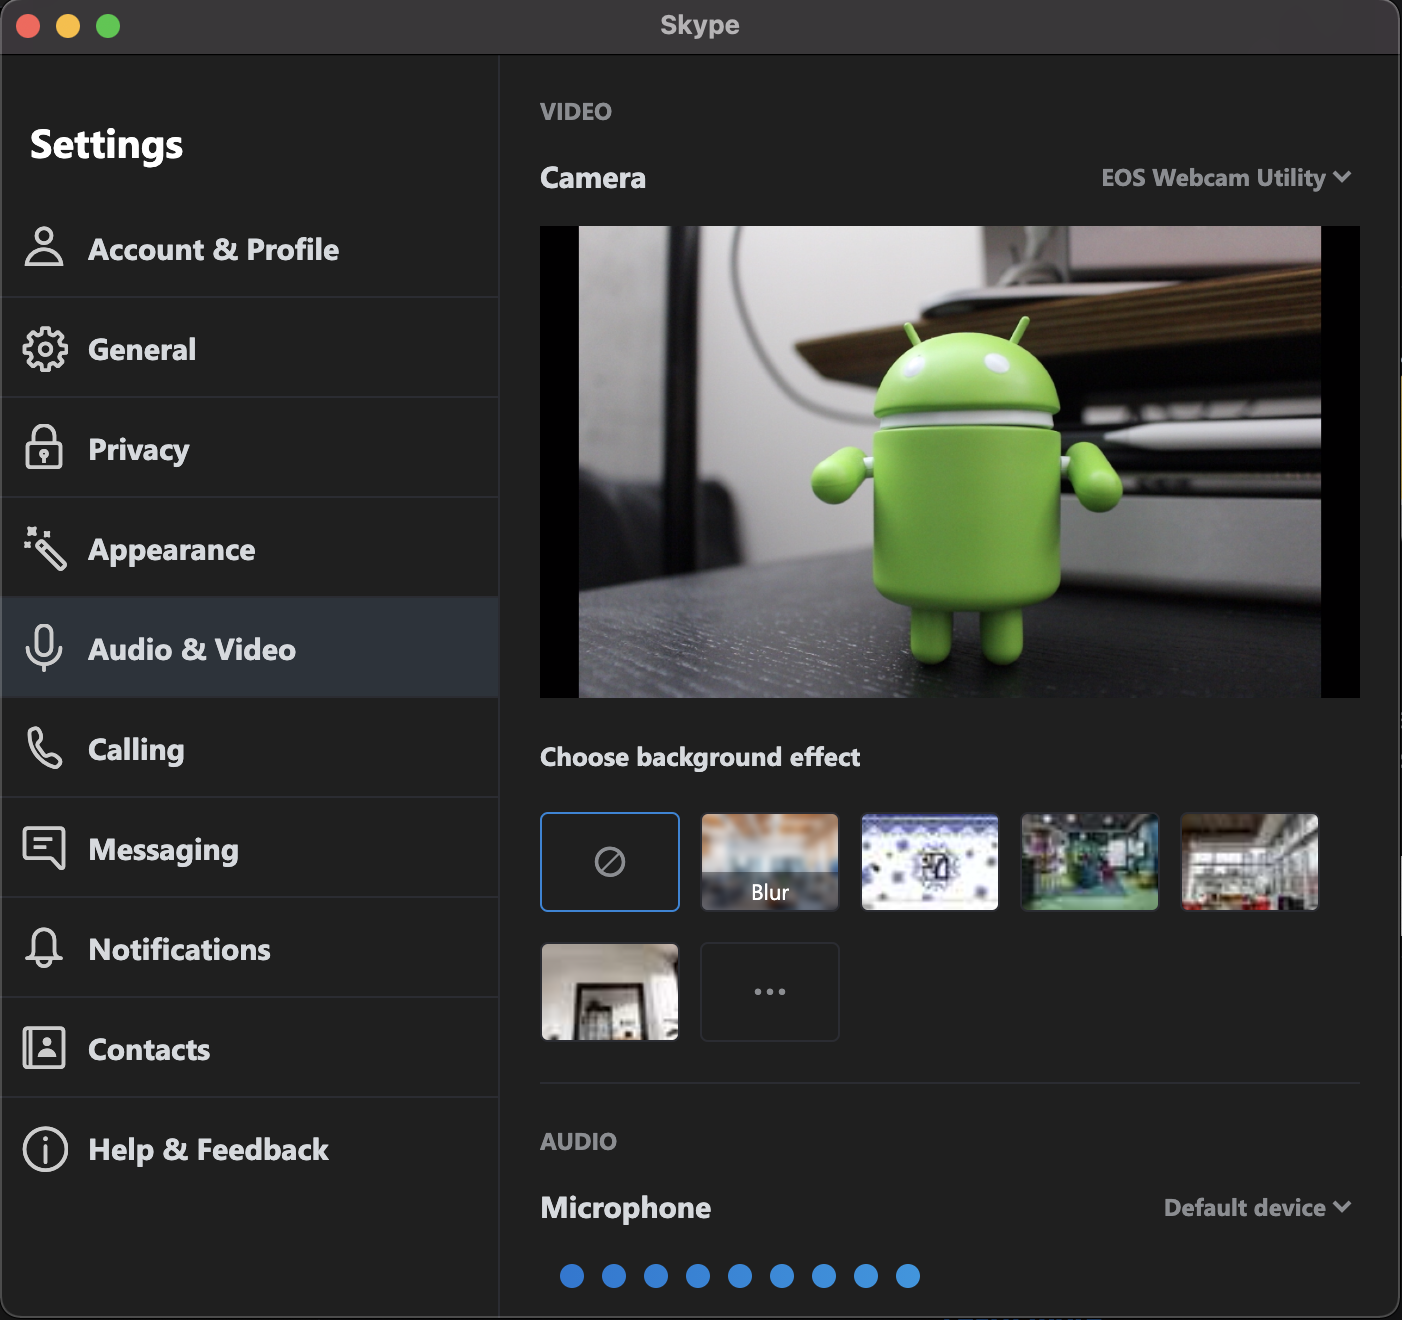Click the Account & Profile person icon
The width and height of the screenshot is (1402, 1320).
click(x=44, y=247)
